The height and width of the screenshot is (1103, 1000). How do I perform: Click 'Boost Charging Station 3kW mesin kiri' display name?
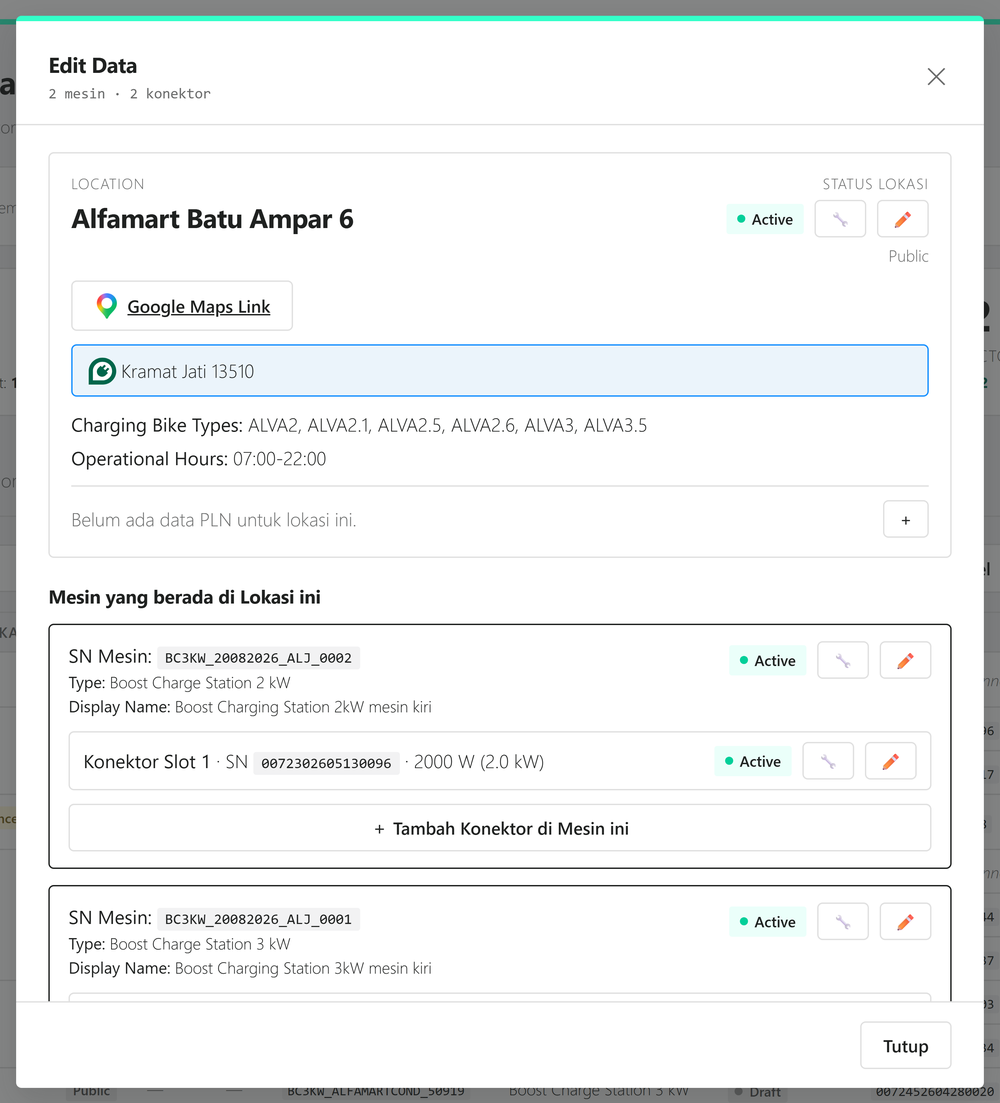(x=303, y=968)
